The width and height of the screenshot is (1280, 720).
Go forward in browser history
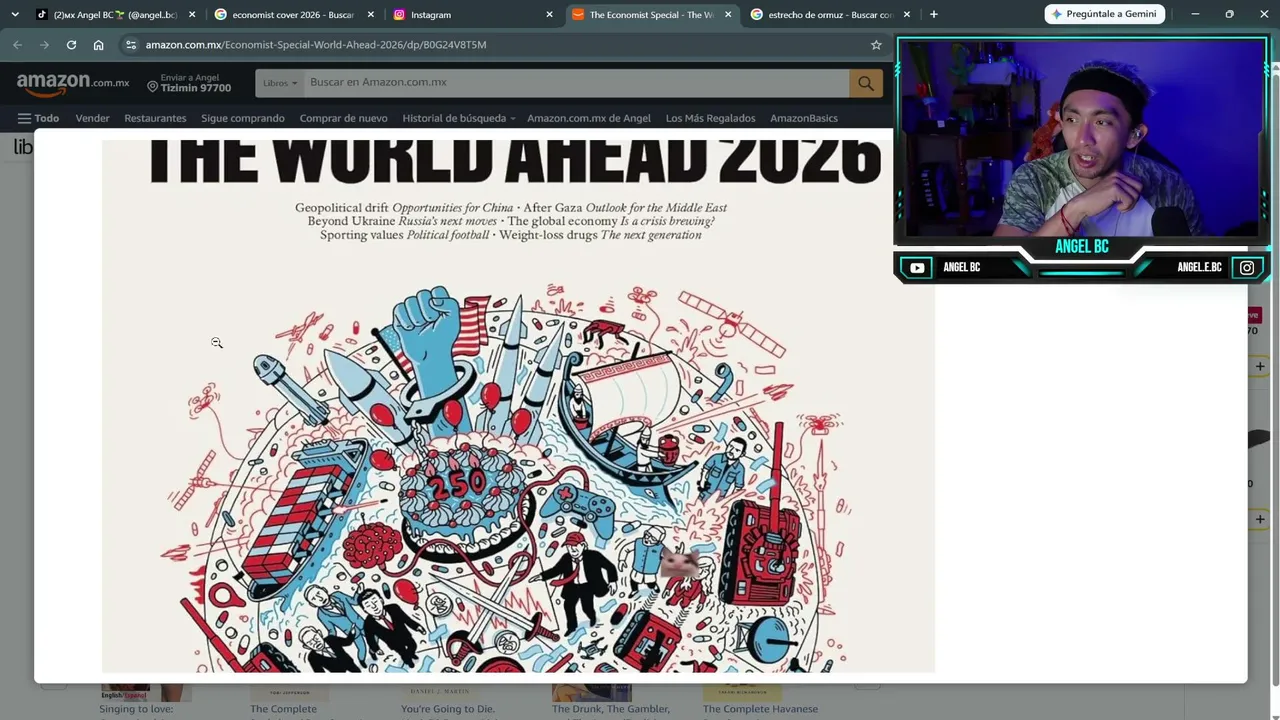point(44,45)
